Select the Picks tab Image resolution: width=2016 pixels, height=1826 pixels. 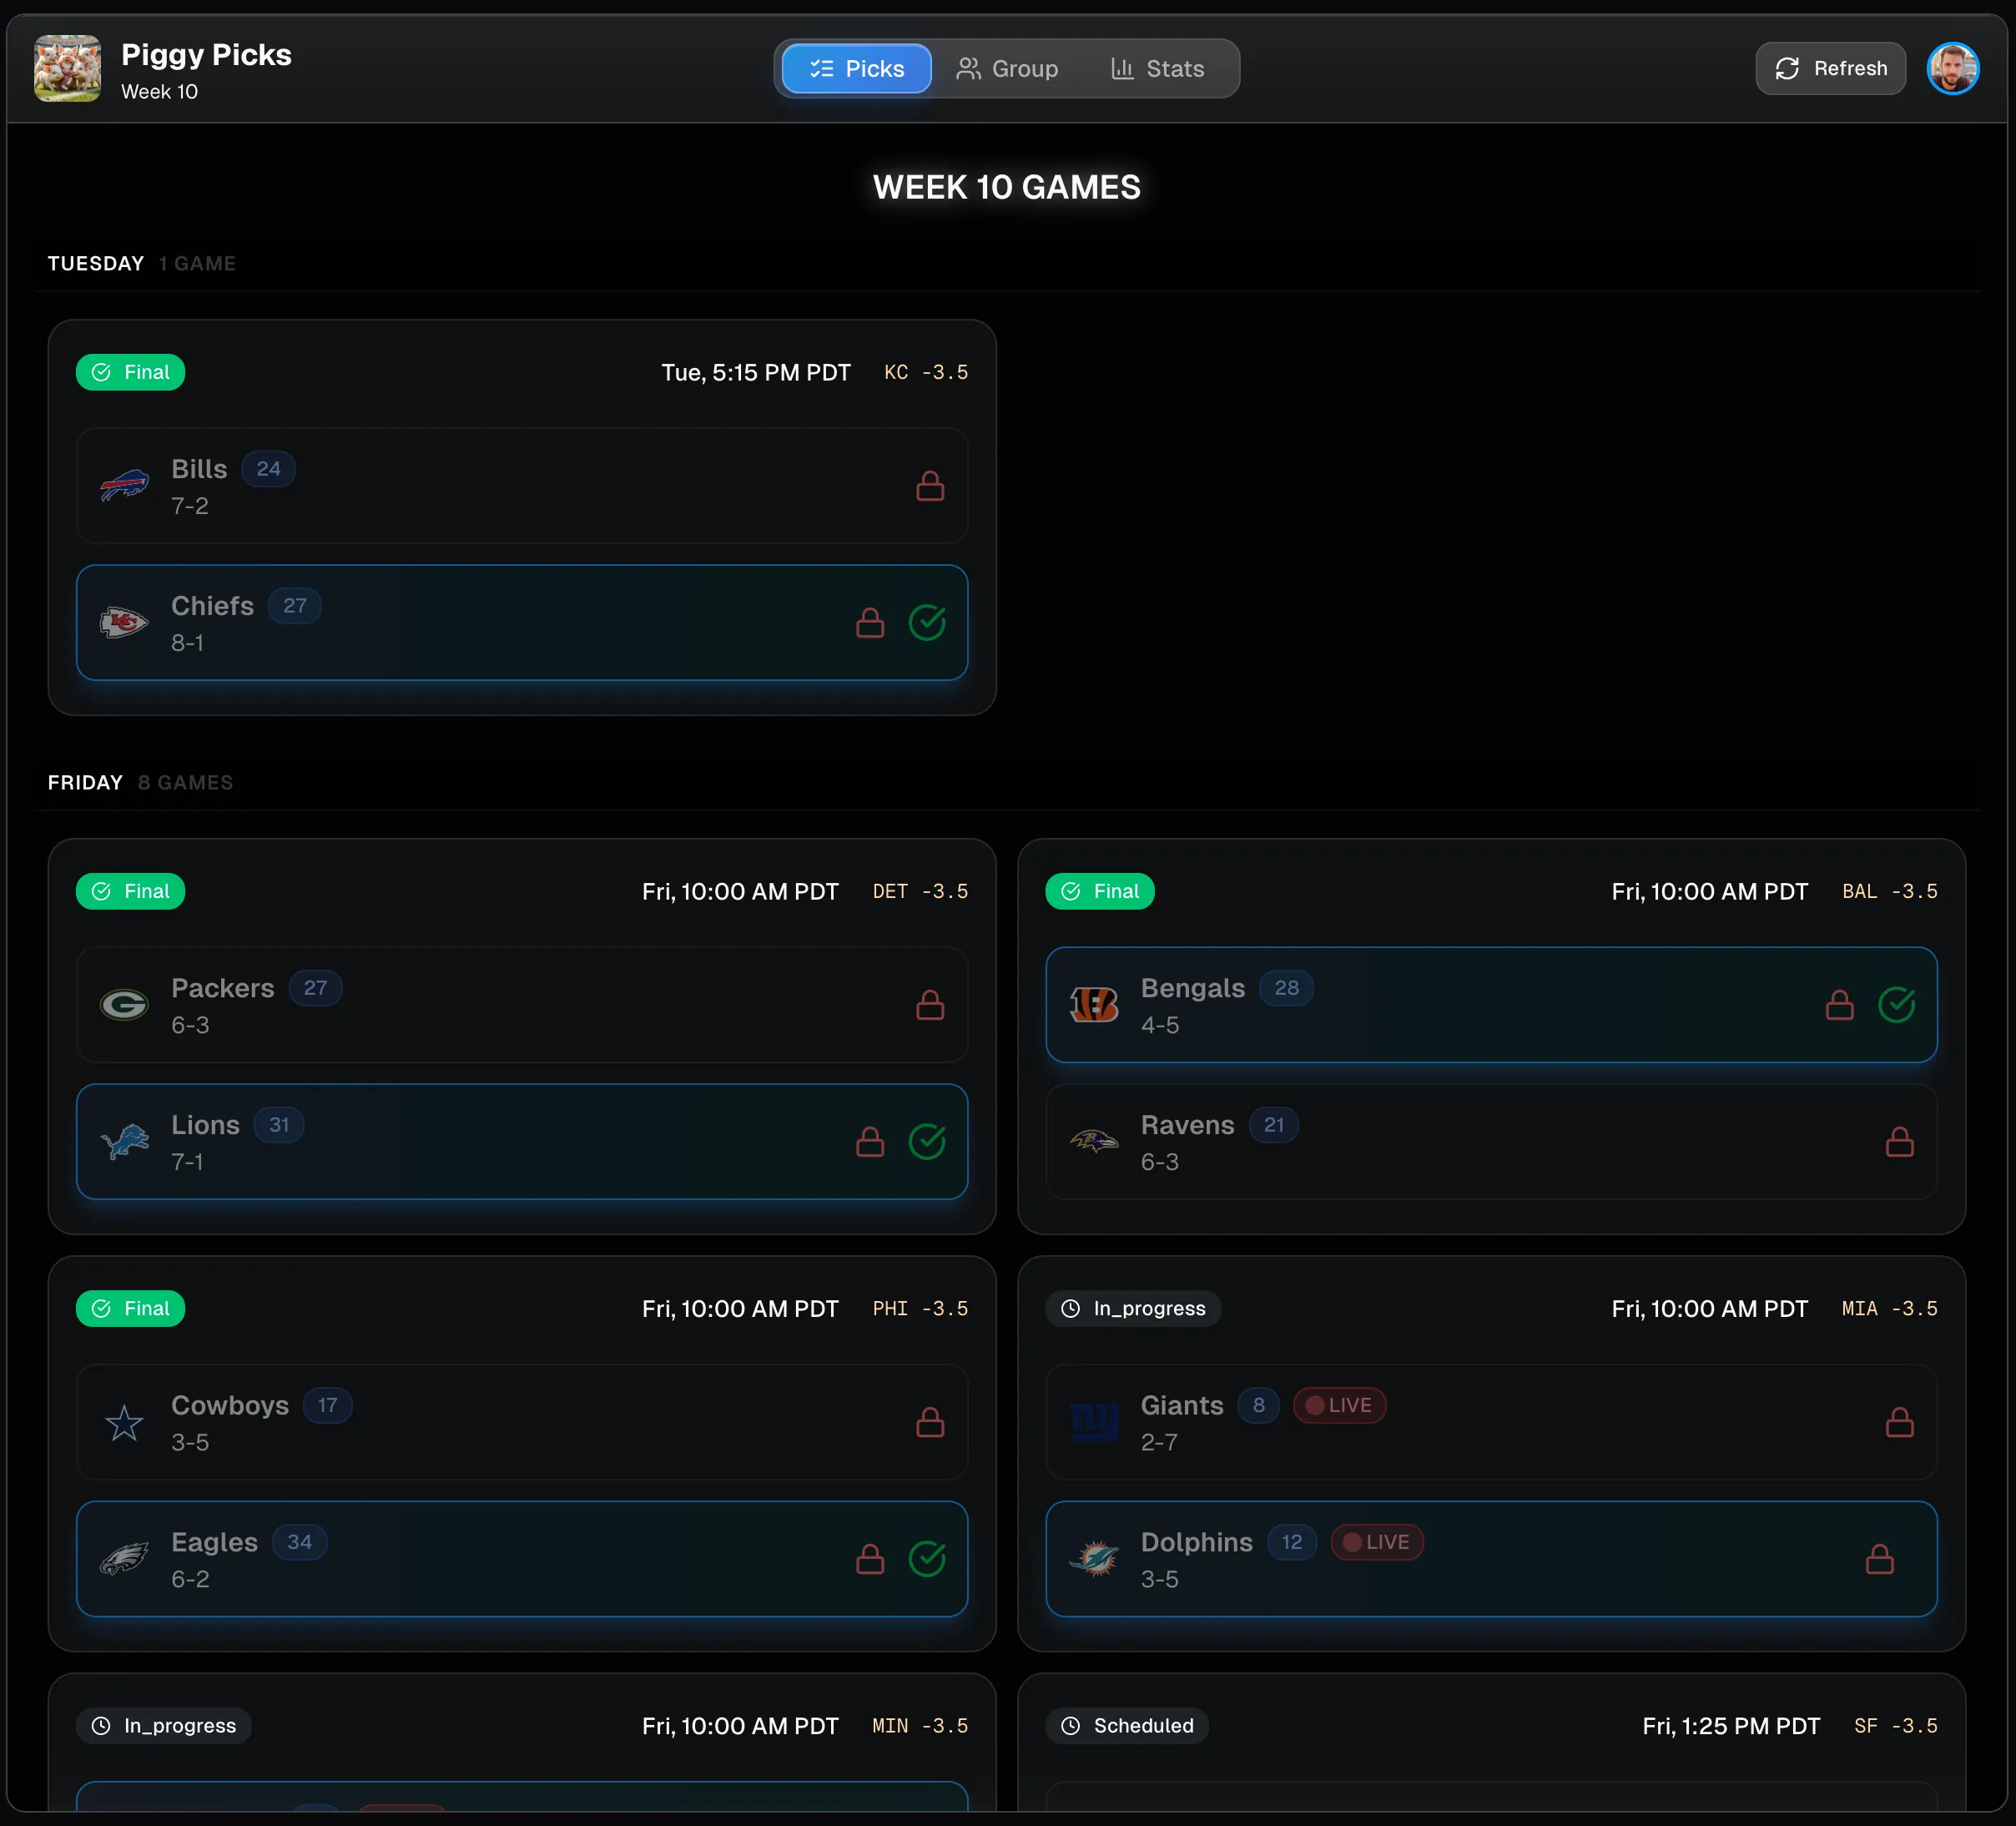(856, 68)
